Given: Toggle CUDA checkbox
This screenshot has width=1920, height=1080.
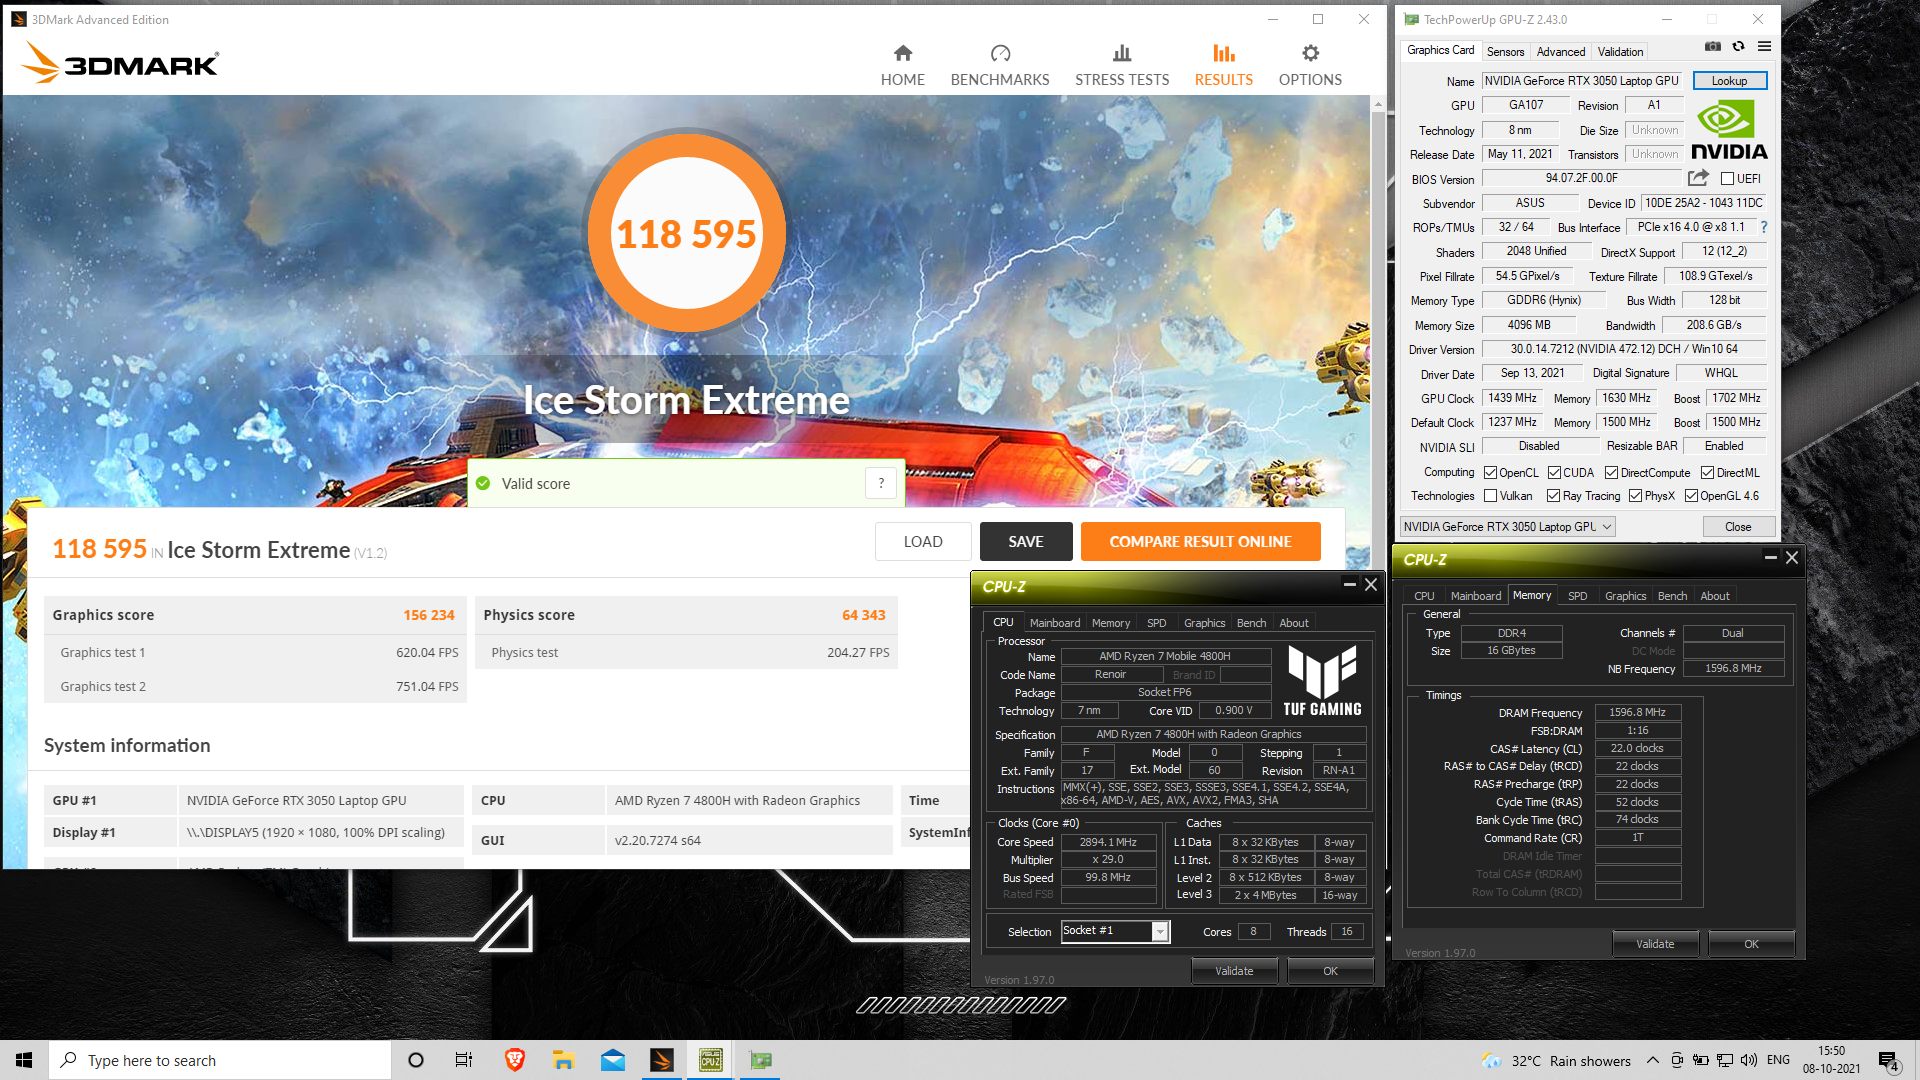Looking at the screenshot, I should (x=1554, y=472).
